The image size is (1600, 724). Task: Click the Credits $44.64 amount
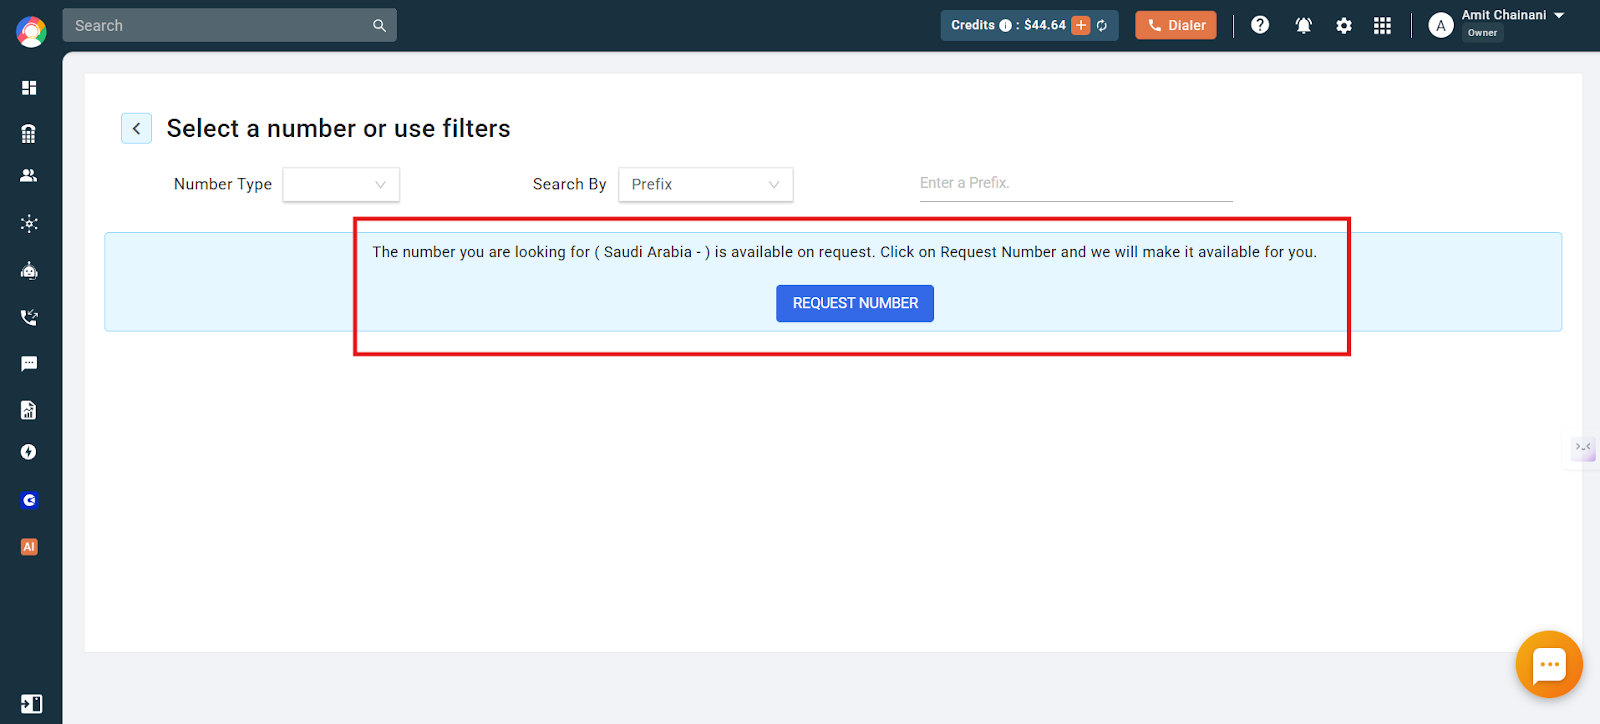[x=1044, y=26]
